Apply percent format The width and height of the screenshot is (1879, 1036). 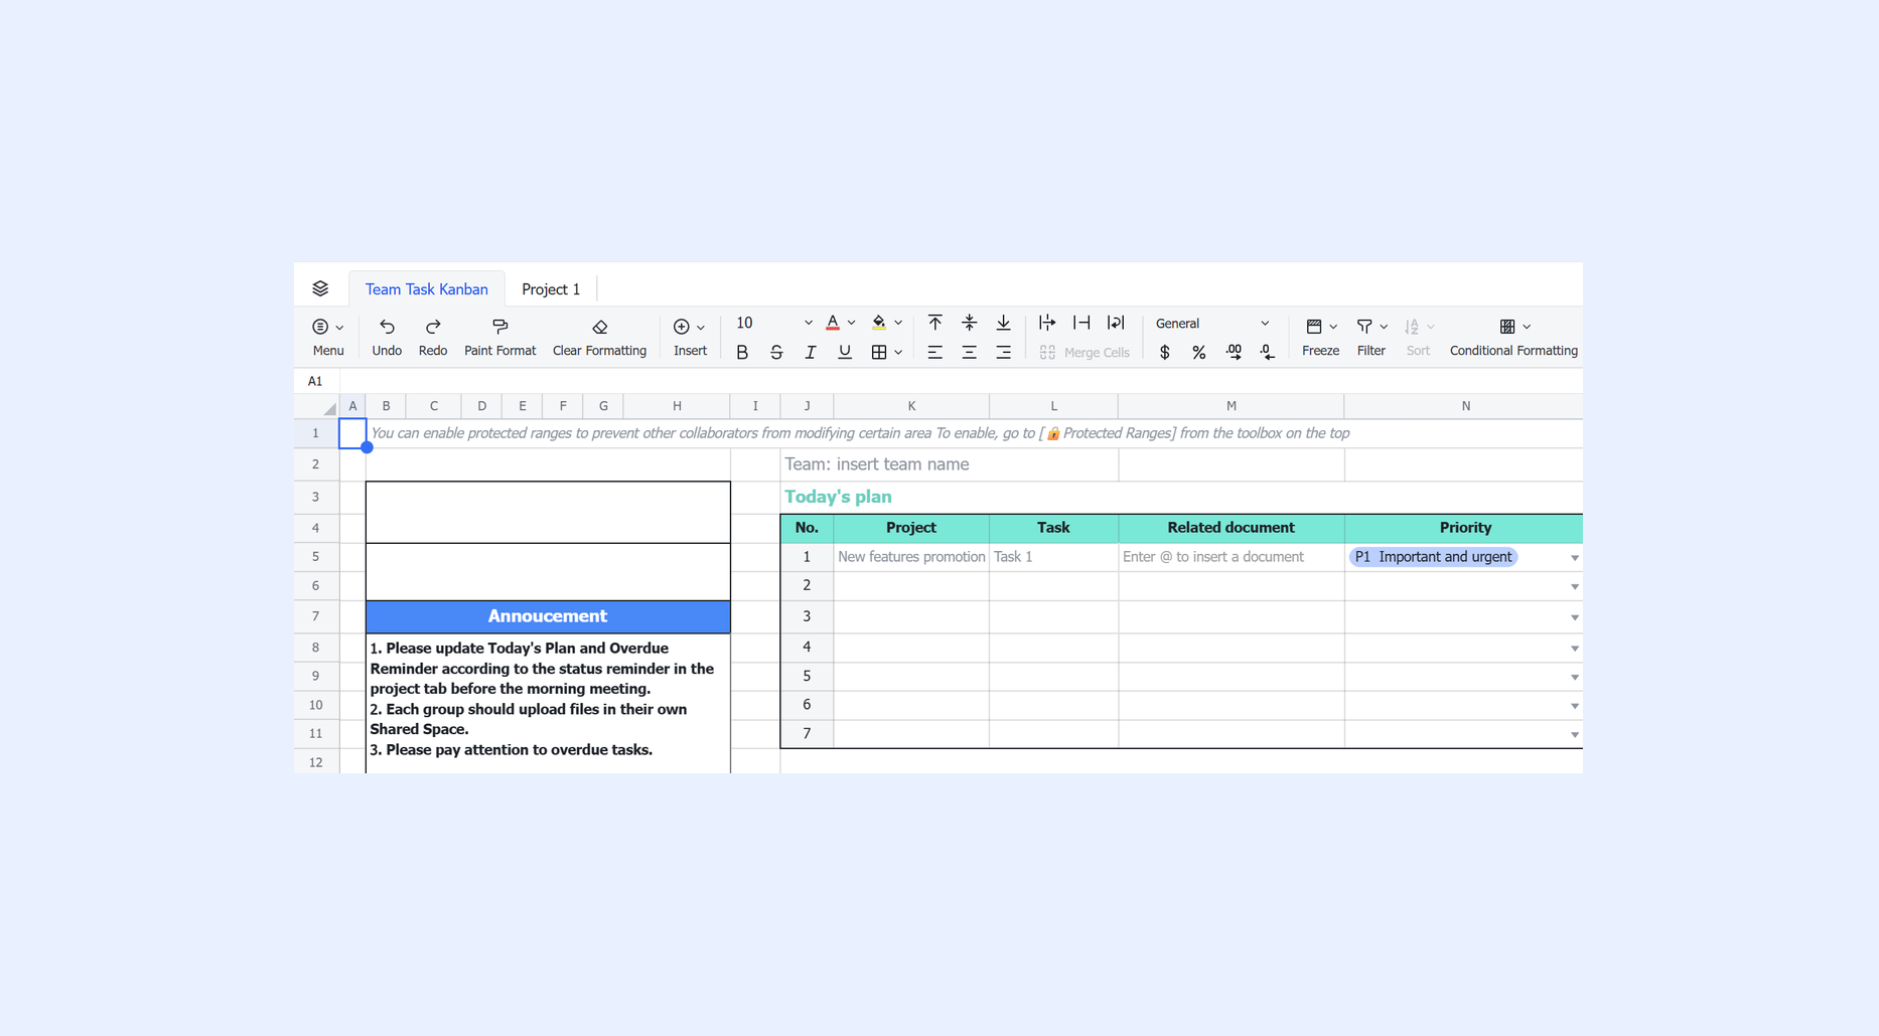(1199, 352)
